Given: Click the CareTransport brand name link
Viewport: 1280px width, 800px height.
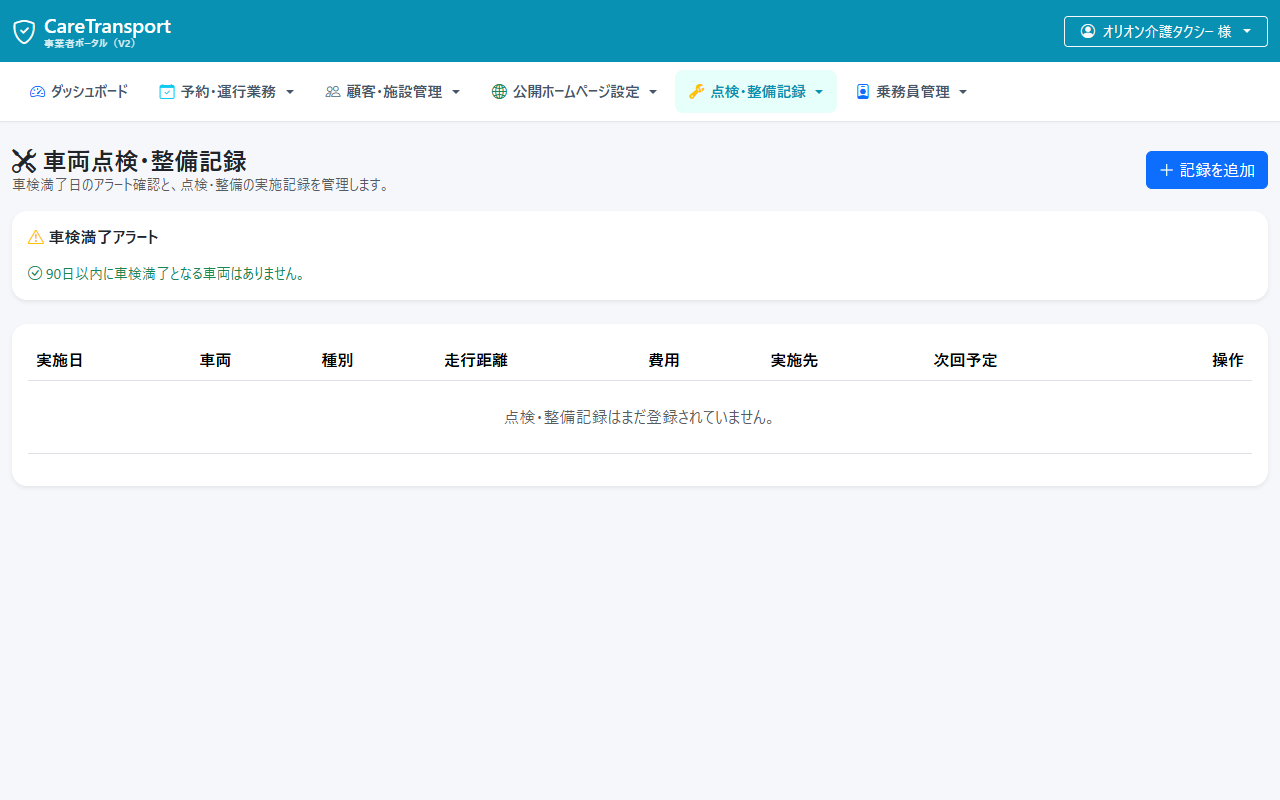Looking at the screenshot, I should tap(107, 26).
